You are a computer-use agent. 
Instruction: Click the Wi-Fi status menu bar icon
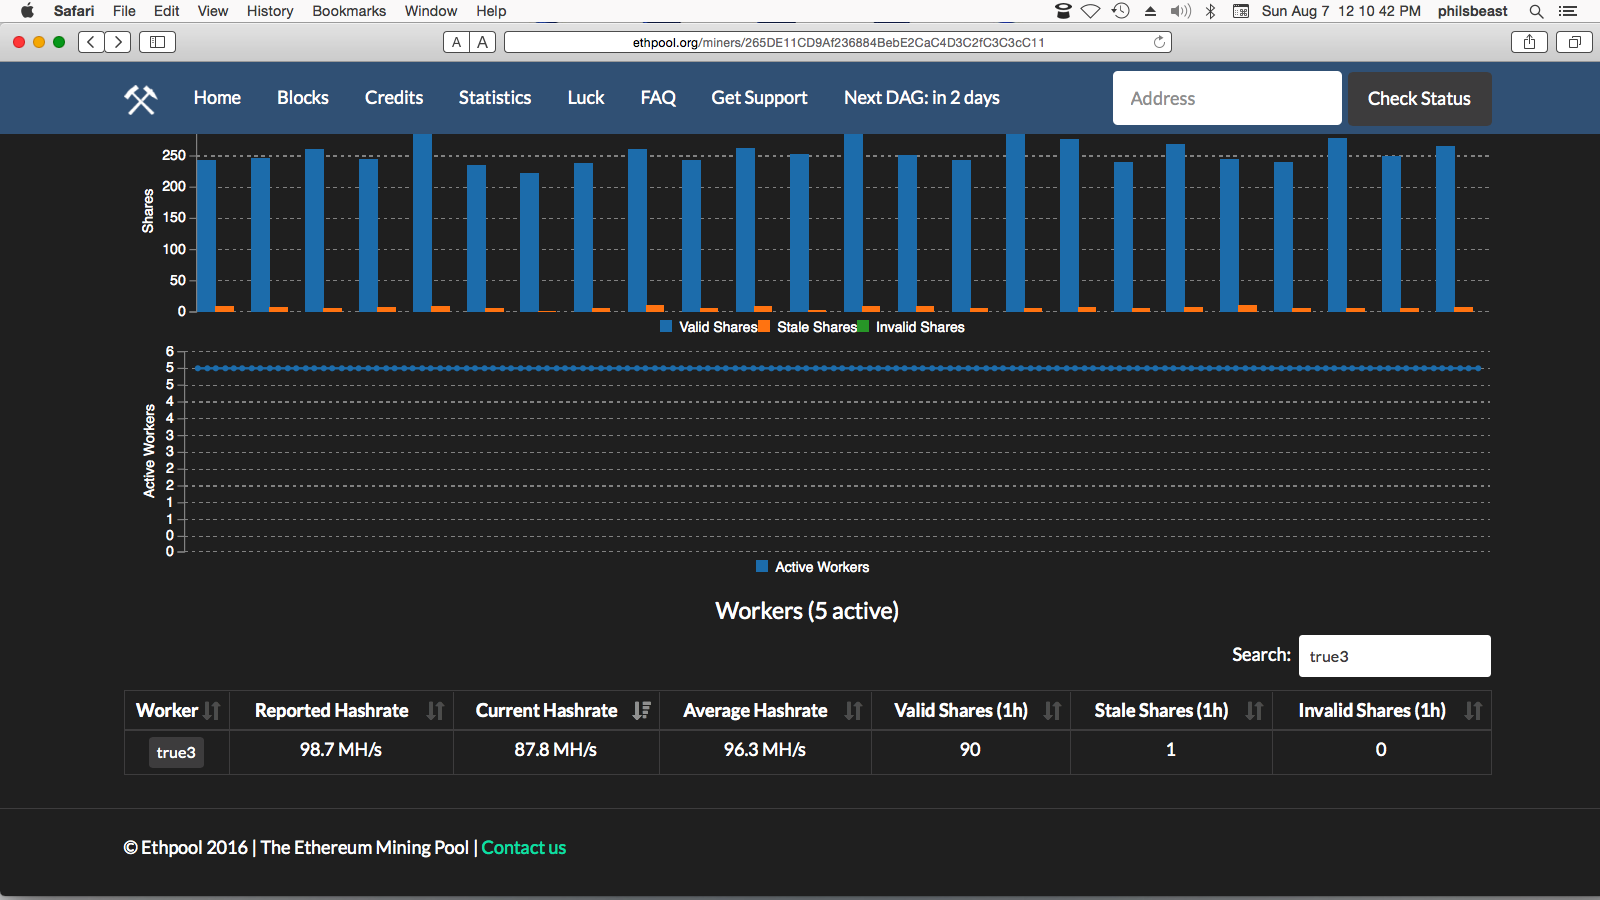[x=1091, y=11]
